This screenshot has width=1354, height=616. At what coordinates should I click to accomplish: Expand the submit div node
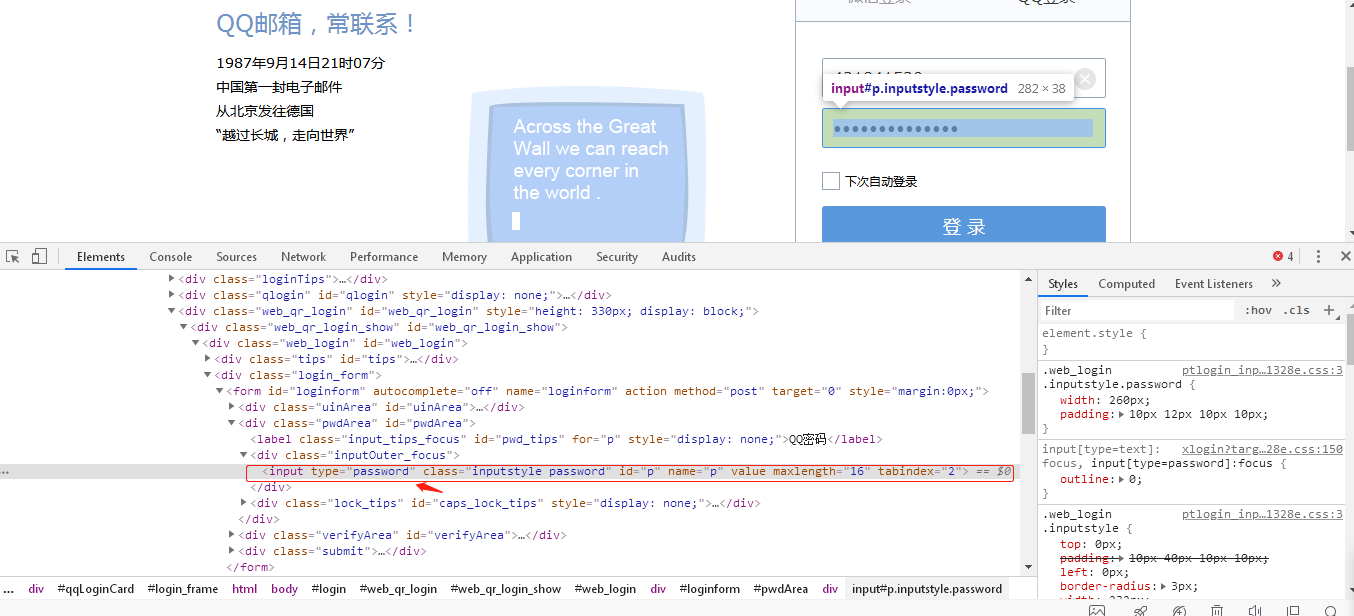pyautogui.click(x=232, y=551)
